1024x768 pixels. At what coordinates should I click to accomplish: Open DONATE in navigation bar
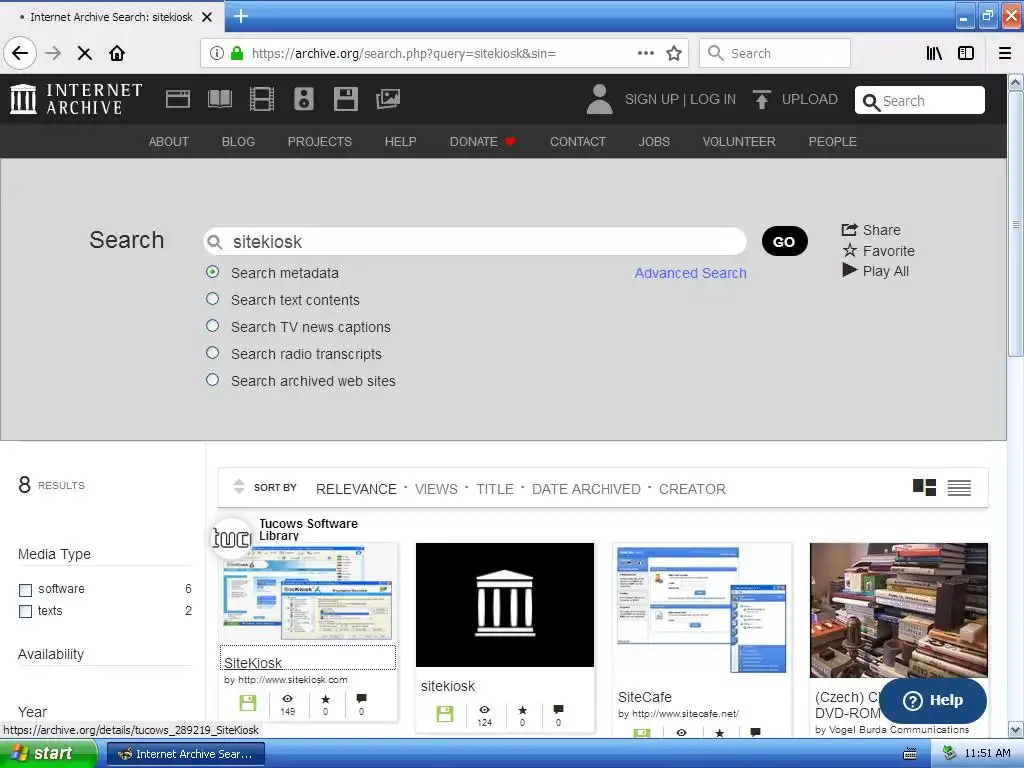[483, 142]
